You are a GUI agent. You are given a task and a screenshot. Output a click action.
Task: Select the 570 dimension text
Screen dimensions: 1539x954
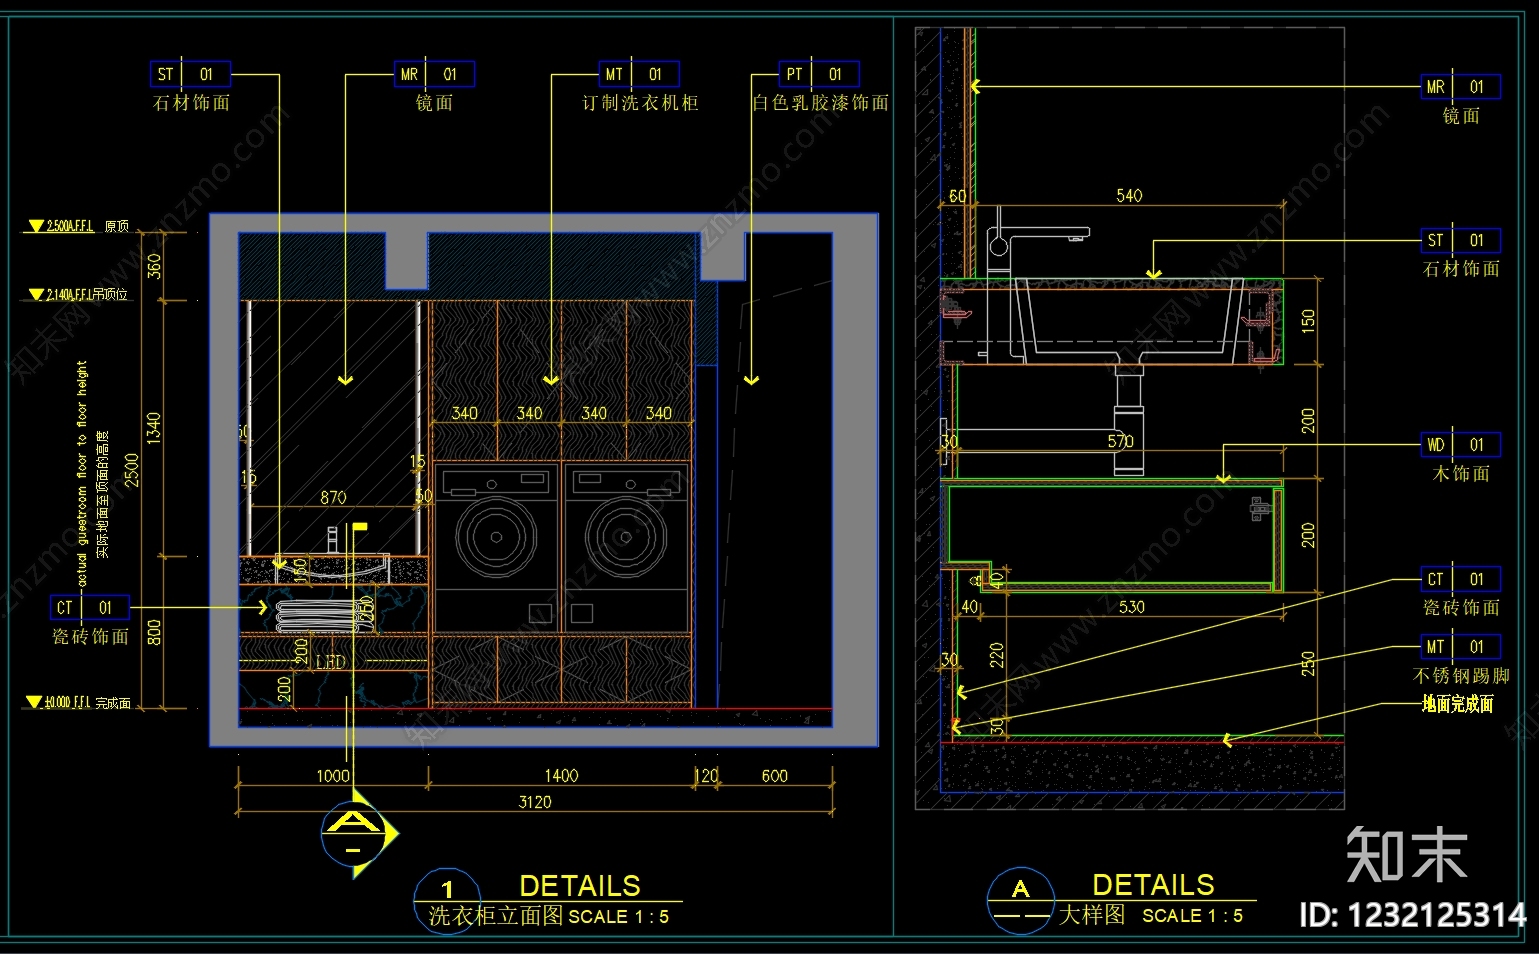[1120, 441]
